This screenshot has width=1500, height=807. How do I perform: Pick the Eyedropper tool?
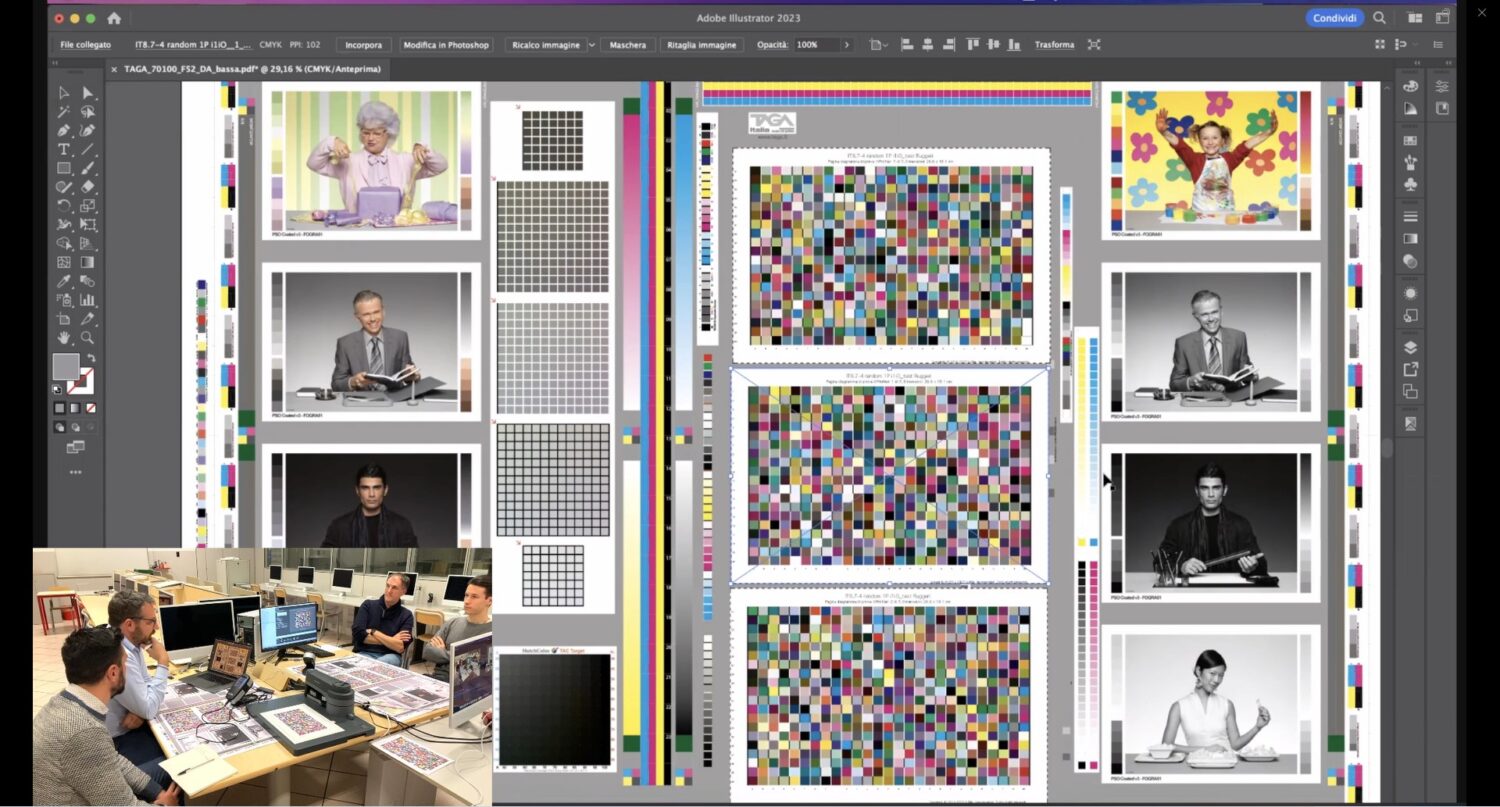64,281
